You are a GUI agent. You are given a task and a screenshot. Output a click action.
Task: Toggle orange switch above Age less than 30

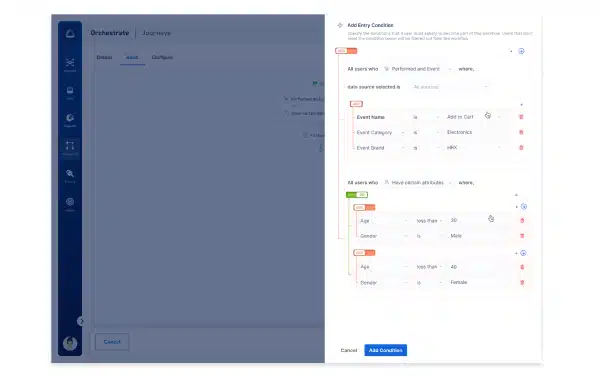(364, 207)
